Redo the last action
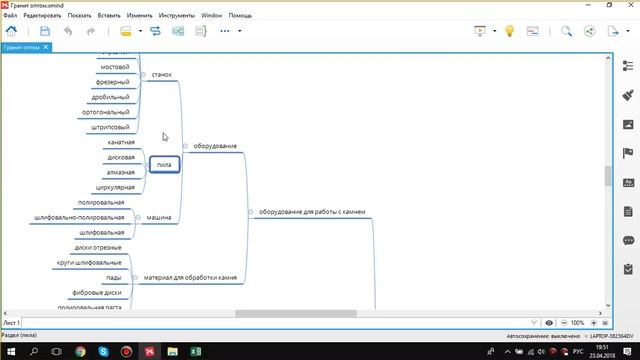This screenshot has width=640, height=360. [91, 31]
